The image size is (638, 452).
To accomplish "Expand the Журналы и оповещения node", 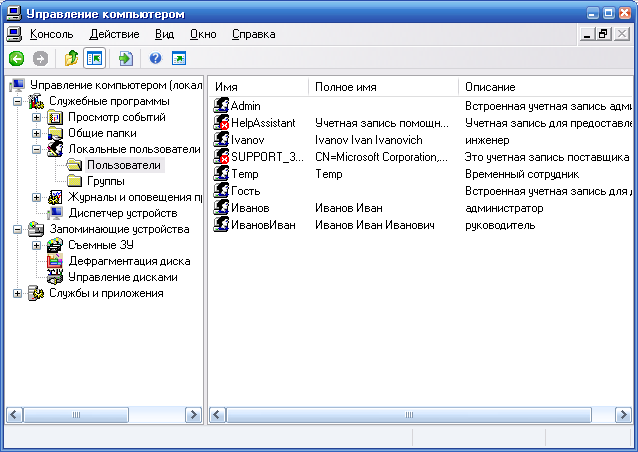I will [36, 197].
